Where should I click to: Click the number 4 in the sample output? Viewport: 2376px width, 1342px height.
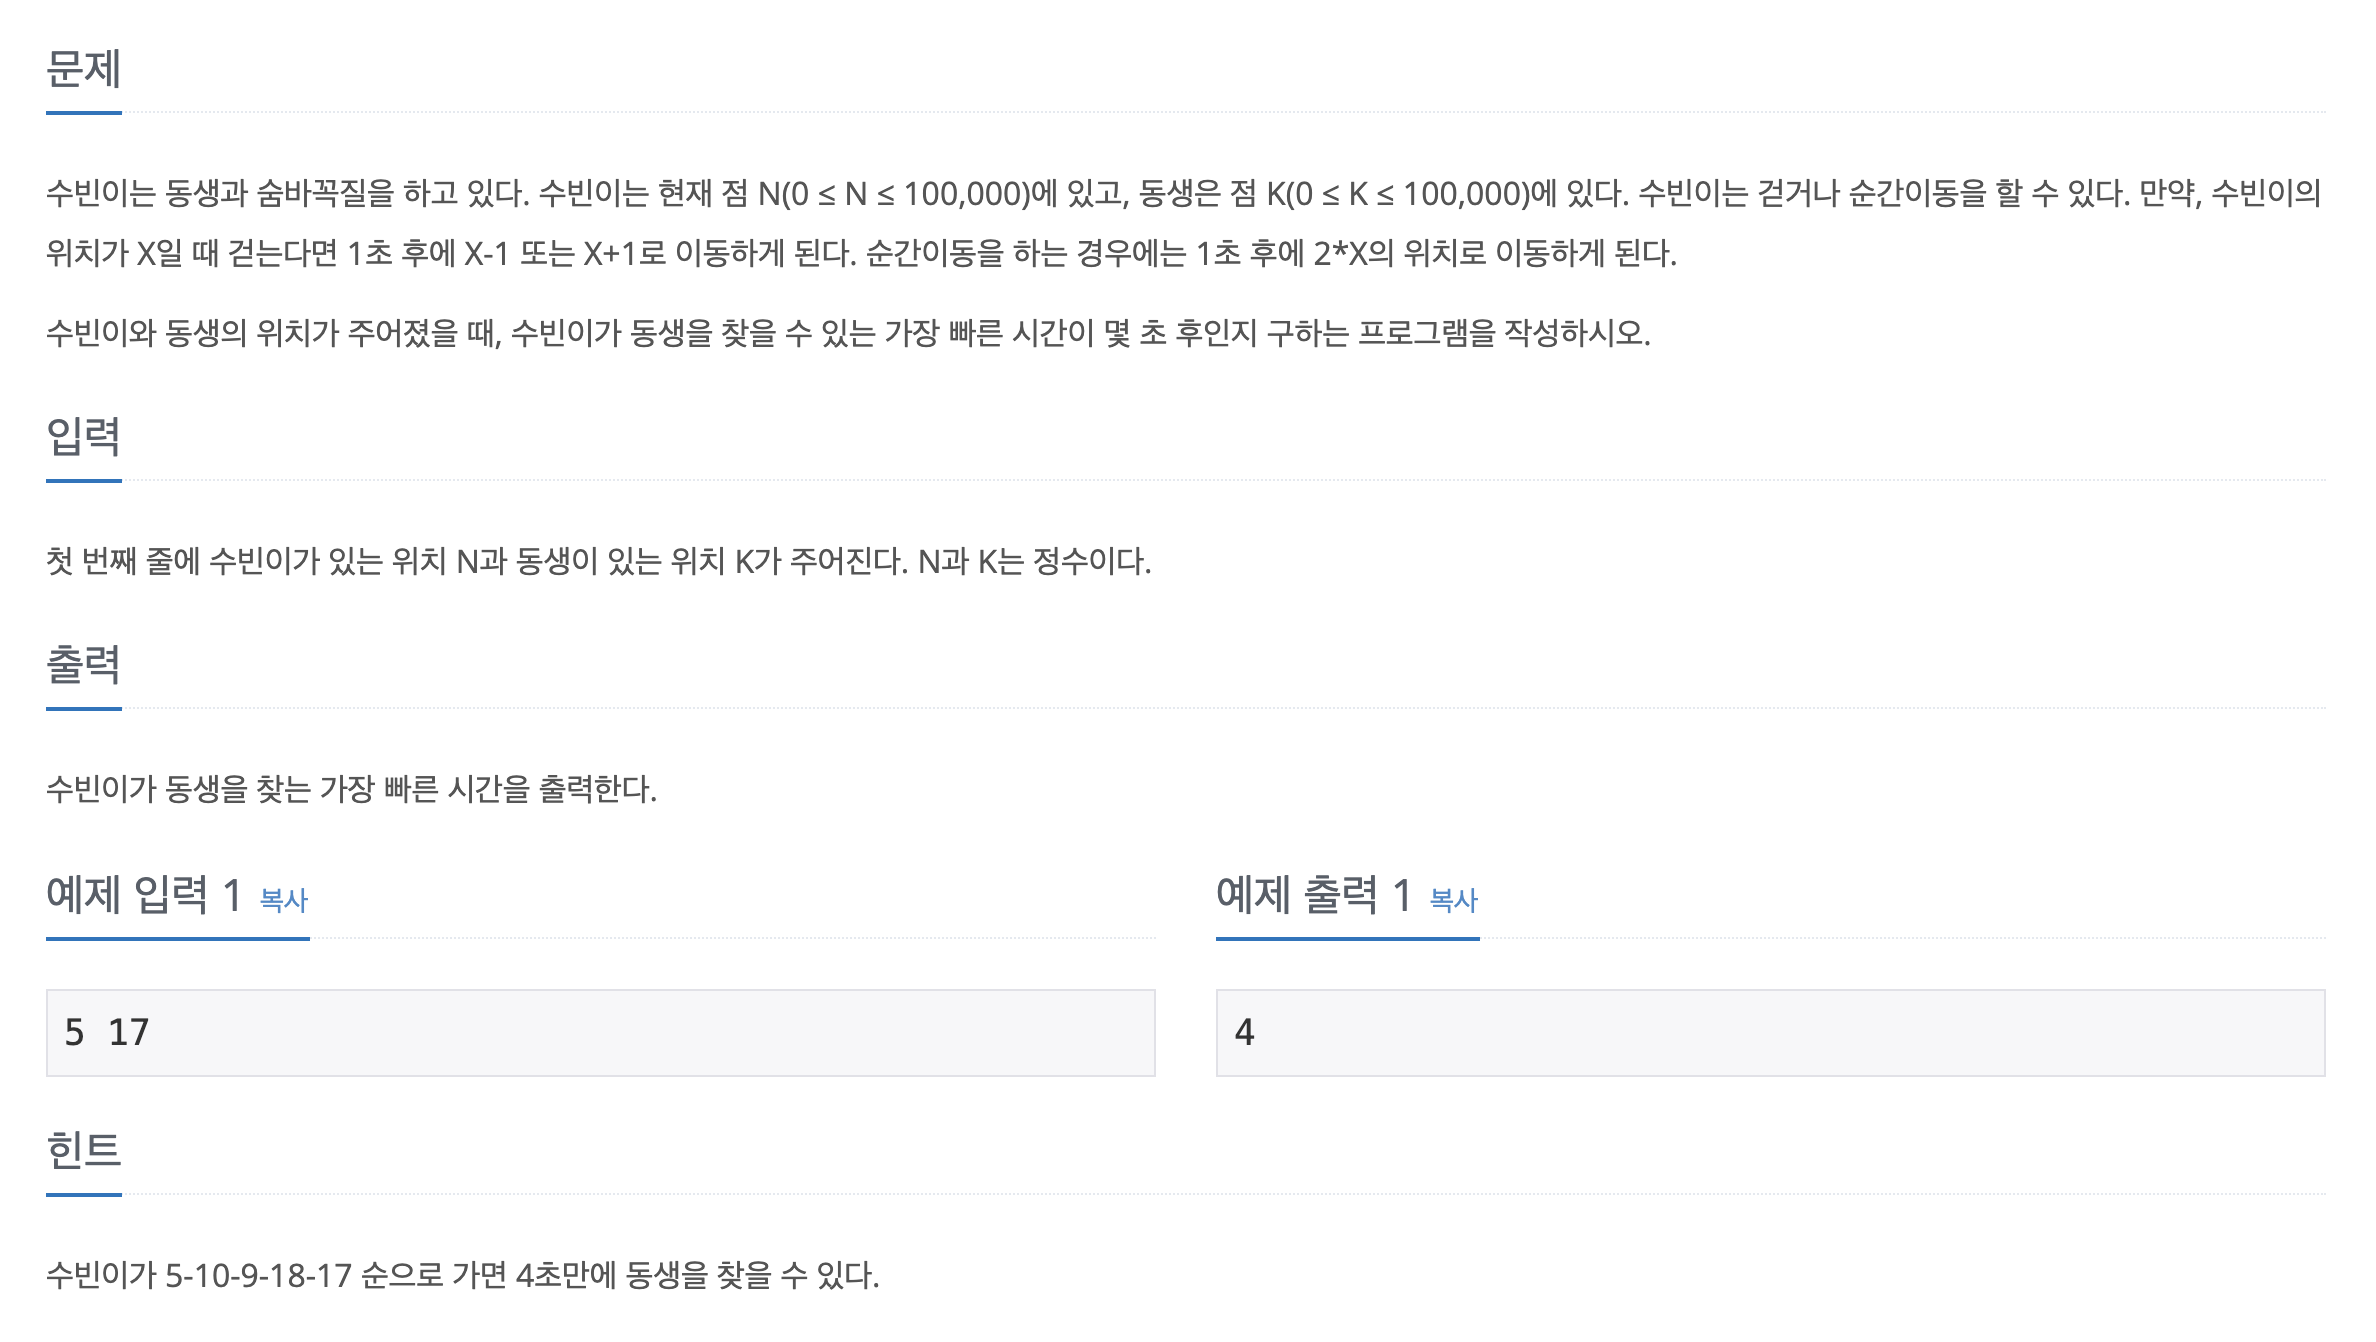(x=1245, y=1032)
